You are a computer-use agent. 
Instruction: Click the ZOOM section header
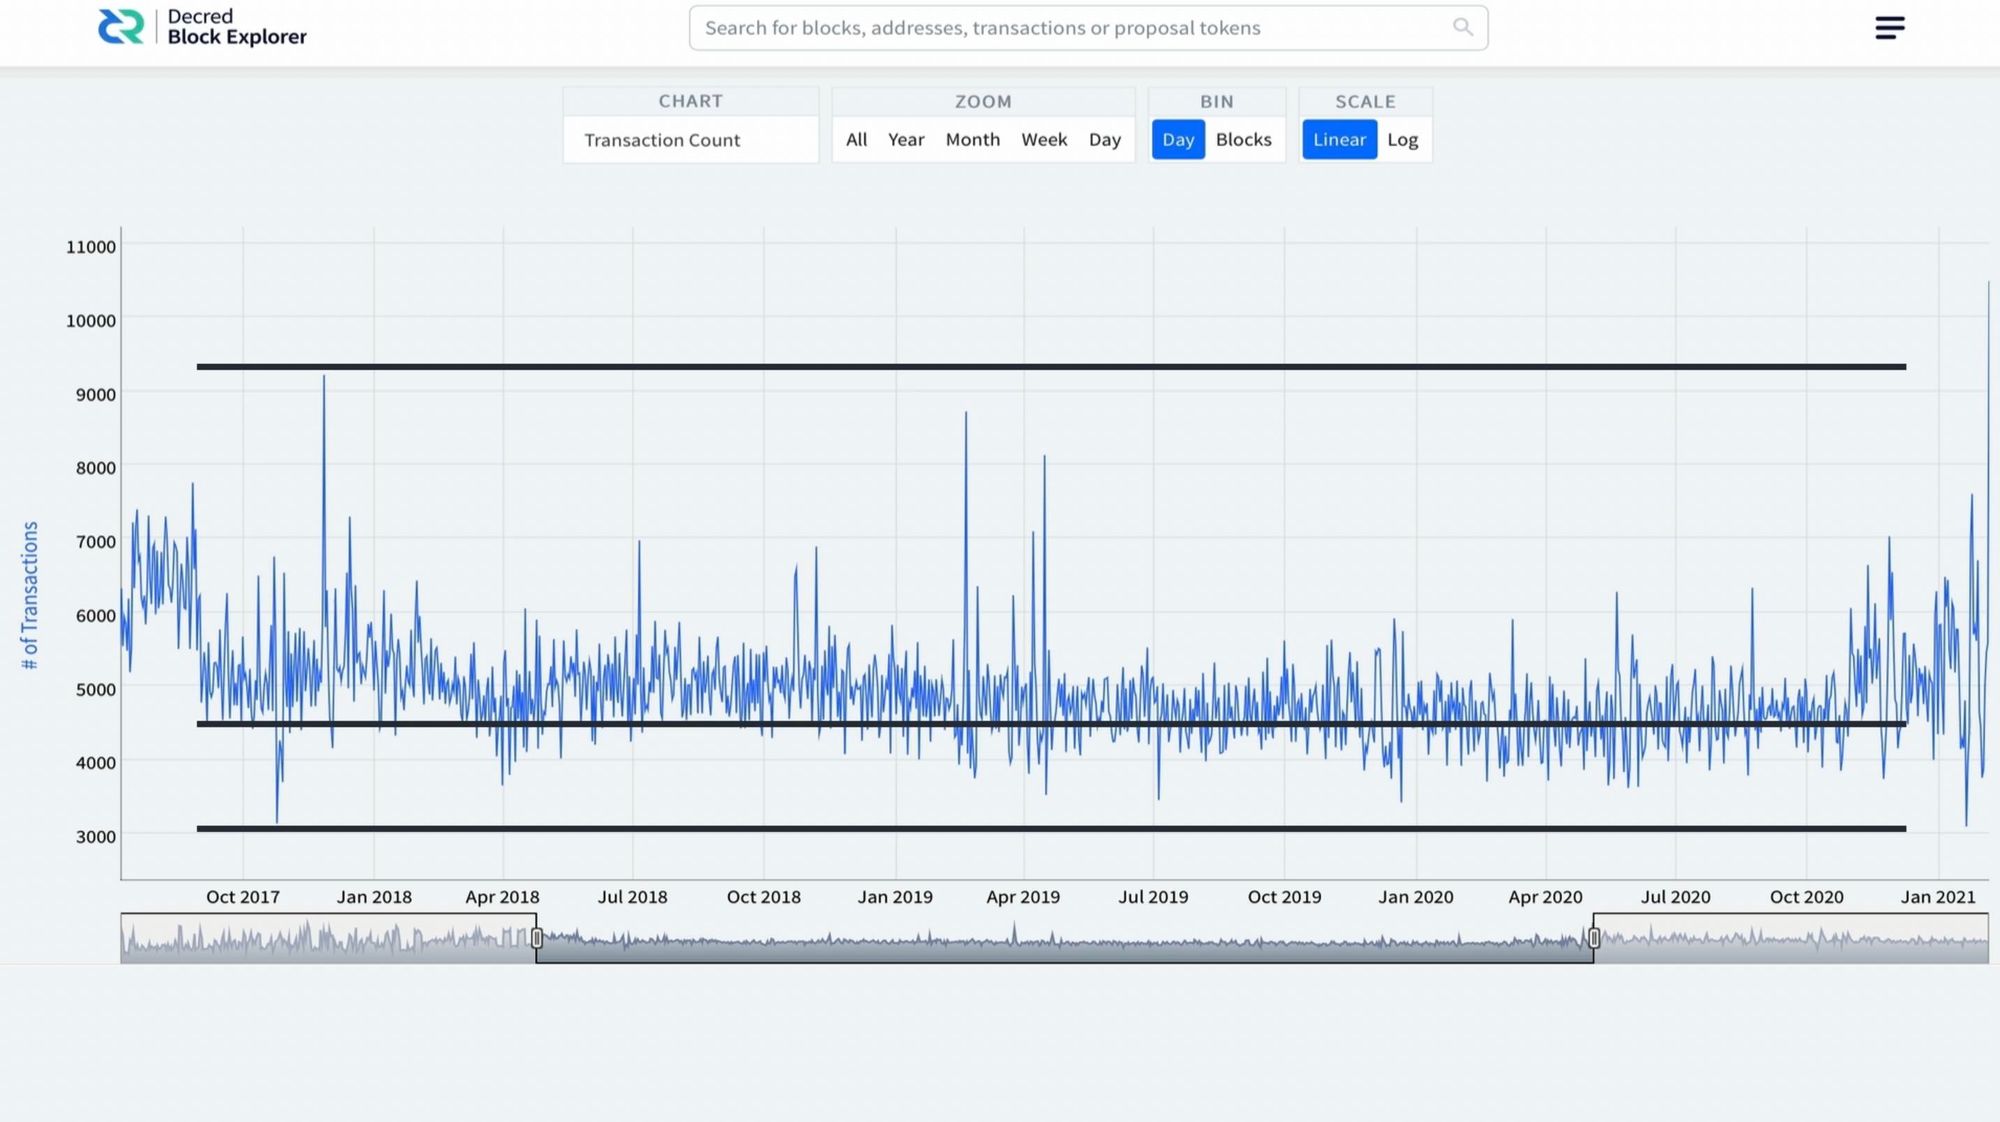983,102
